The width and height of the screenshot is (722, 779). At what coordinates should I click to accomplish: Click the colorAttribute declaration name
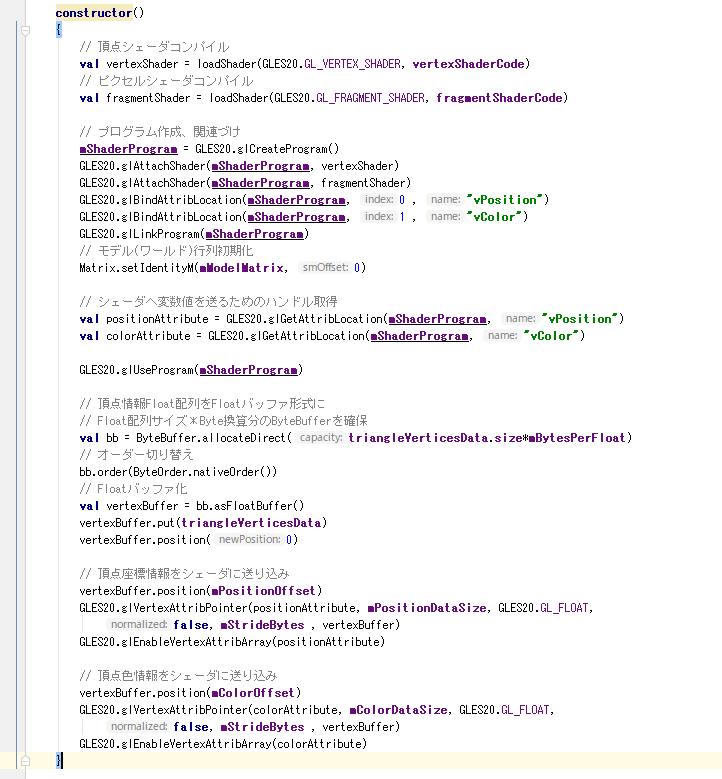[x=148, y=336]
